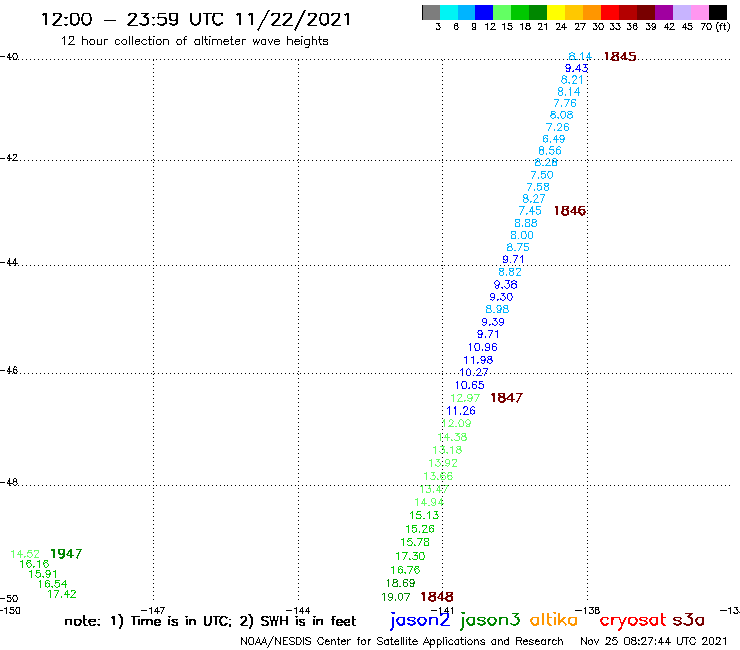This screenshot has height=650, width=740.
Task: Click the wave height value 7.26
Action: click(558, 127)
